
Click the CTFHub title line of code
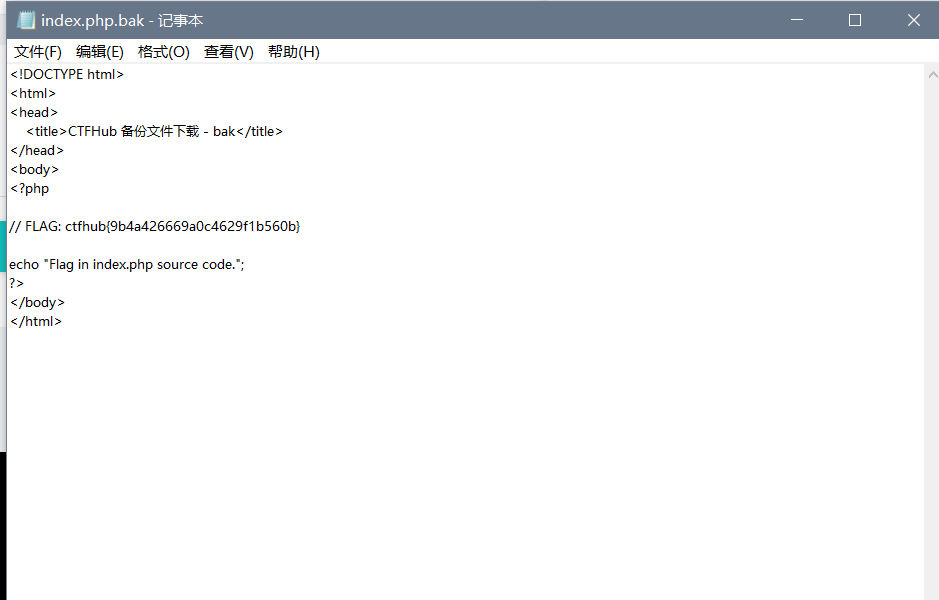coord(155,130)
